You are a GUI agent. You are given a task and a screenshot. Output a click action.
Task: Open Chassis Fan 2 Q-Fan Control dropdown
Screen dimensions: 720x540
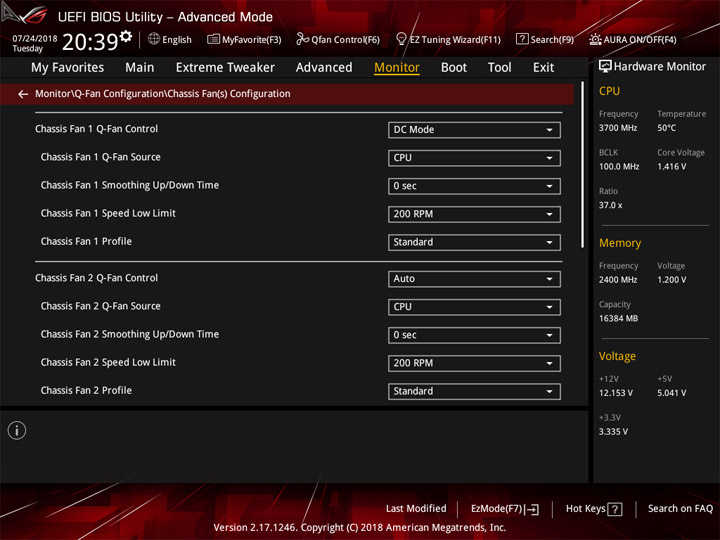coord(474,279)
